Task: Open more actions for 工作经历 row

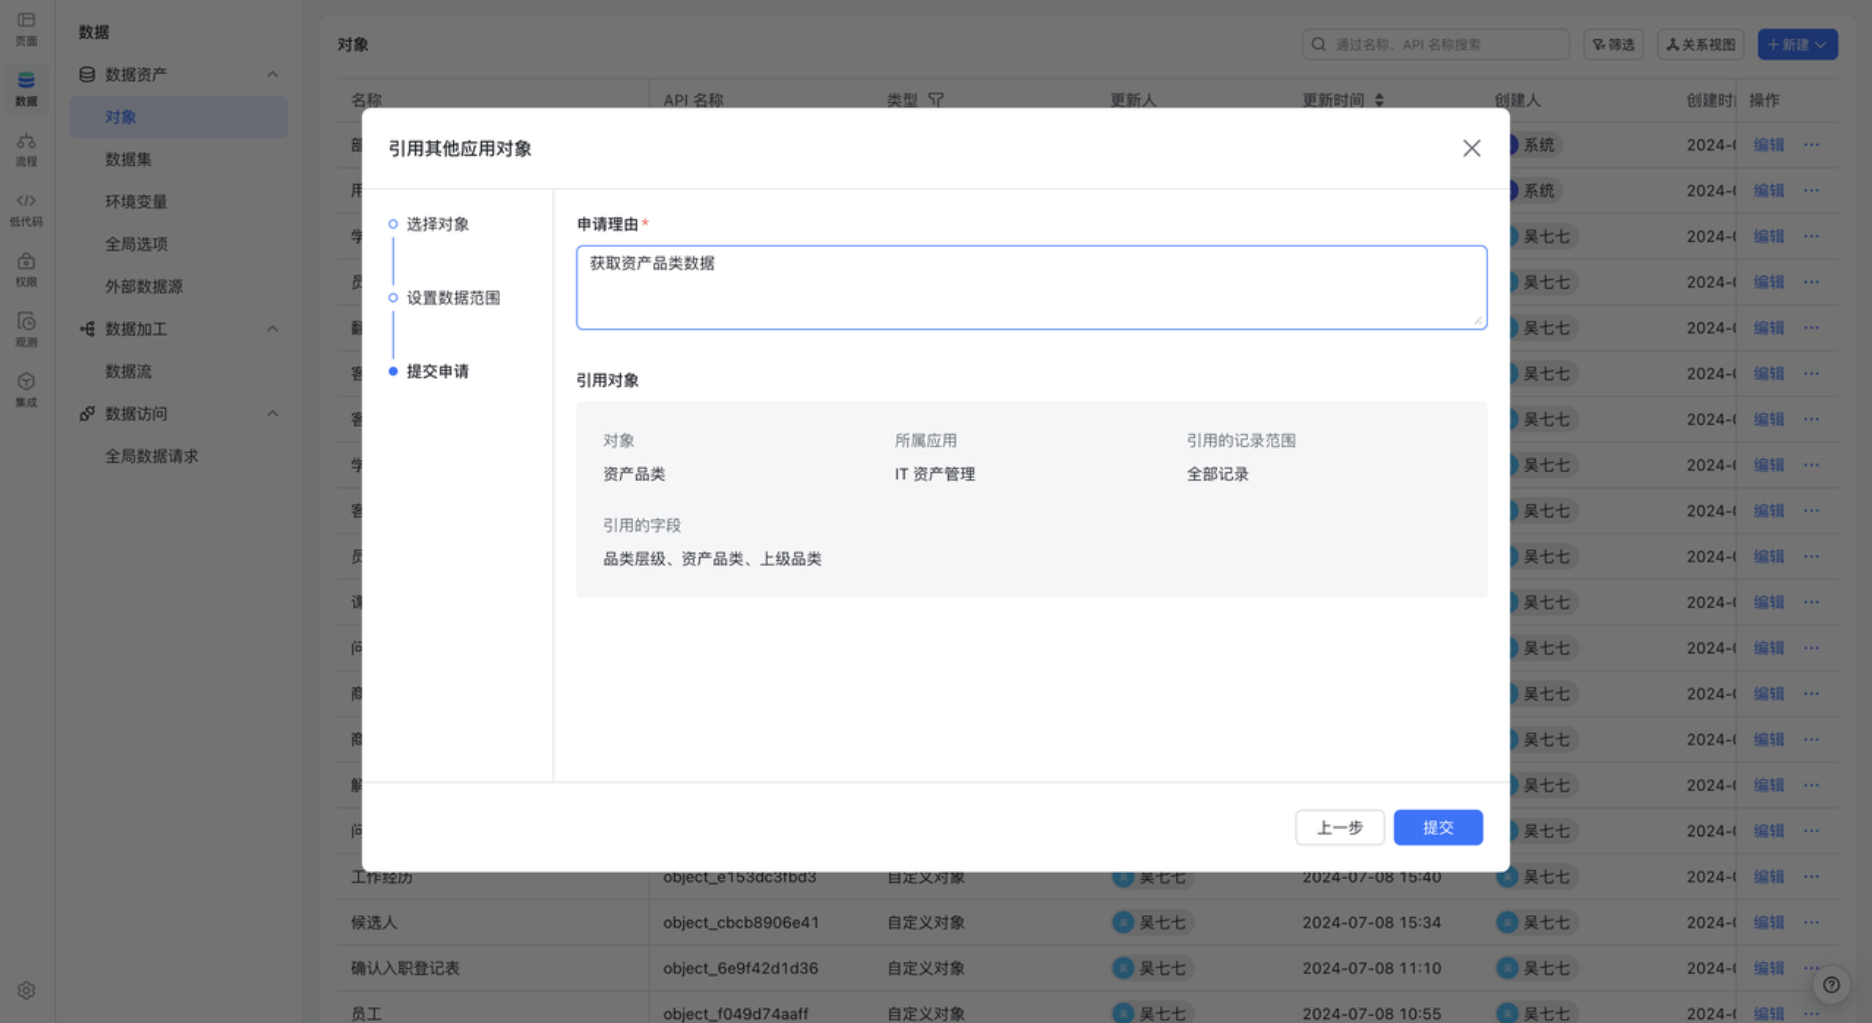Action: (1811, 877)
